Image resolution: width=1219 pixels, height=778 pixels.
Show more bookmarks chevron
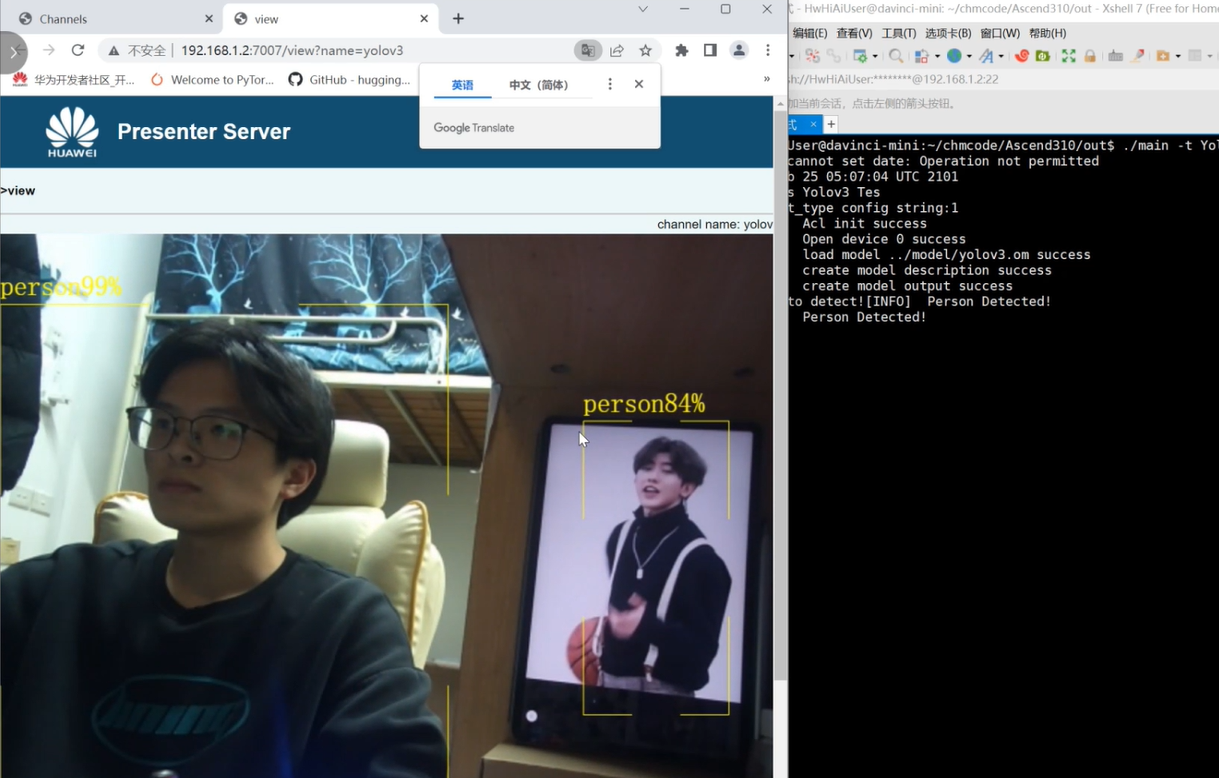767,79
